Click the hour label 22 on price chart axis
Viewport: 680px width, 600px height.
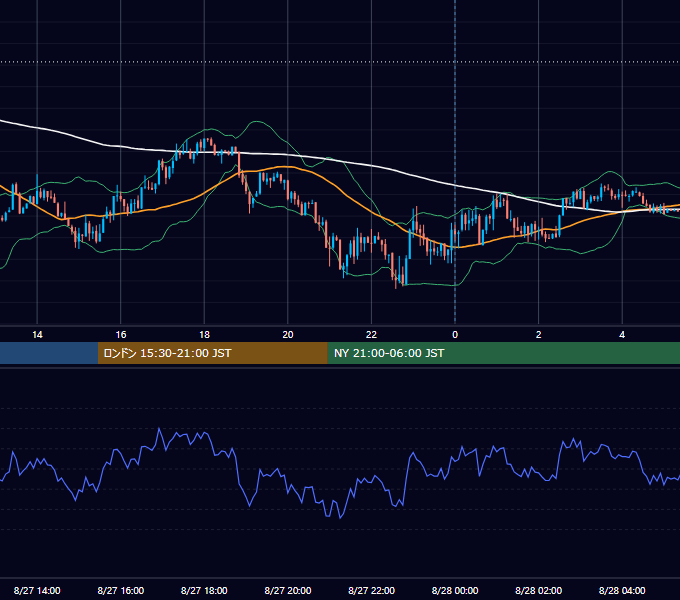(x=371, y=335)
